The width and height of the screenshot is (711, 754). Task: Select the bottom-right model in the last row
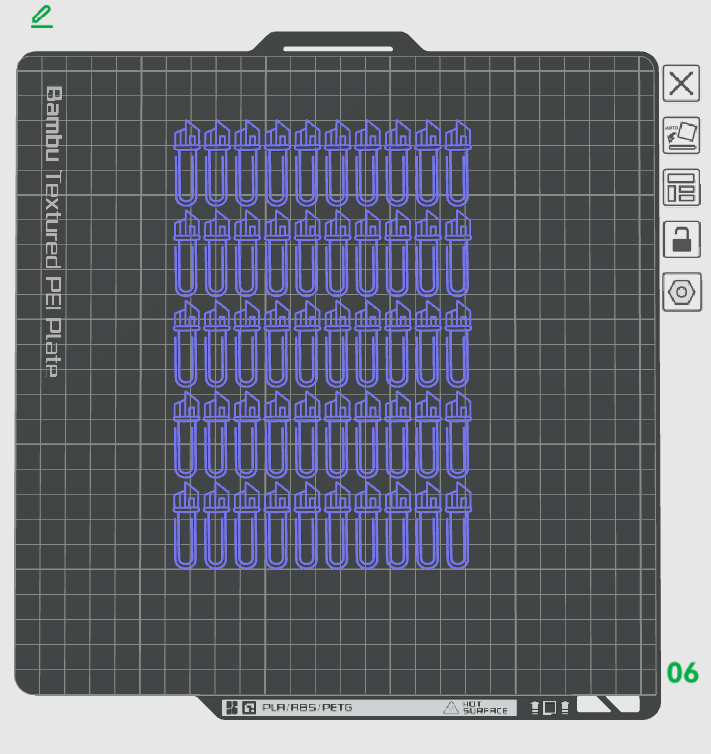click(458, 526)
